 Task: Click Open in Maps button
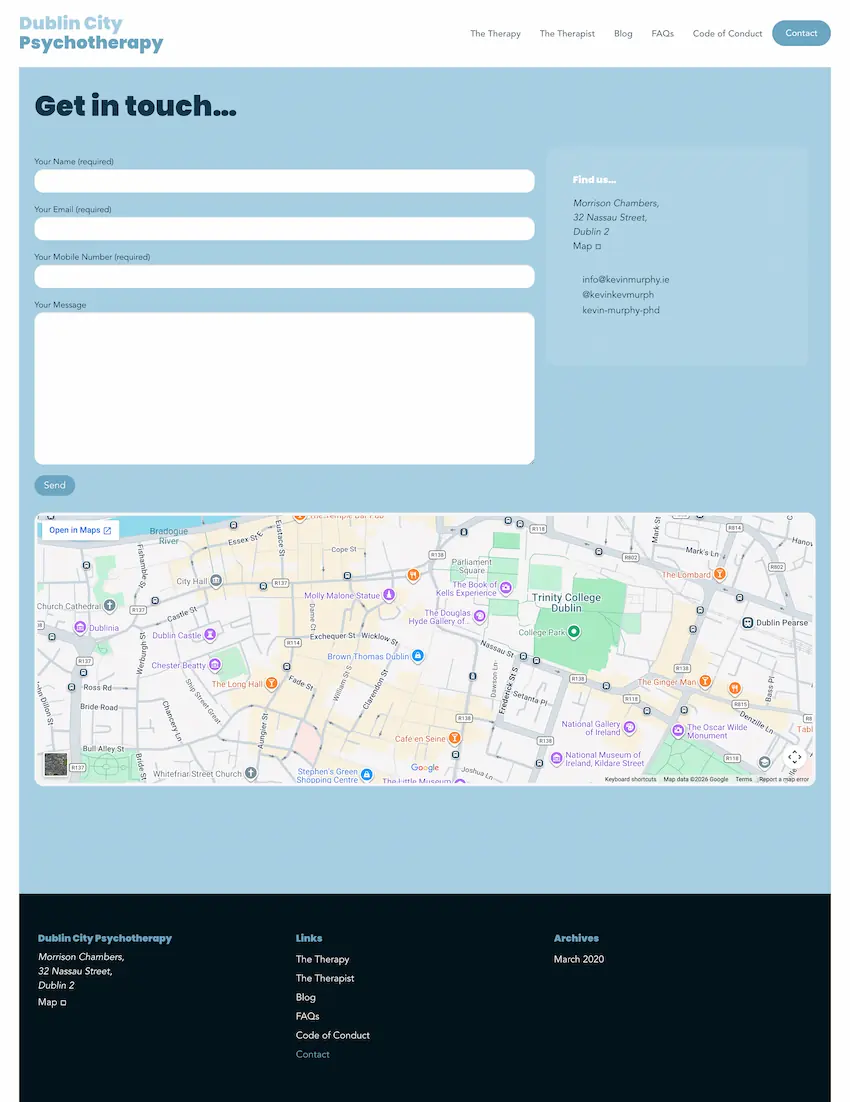point(79,530)
